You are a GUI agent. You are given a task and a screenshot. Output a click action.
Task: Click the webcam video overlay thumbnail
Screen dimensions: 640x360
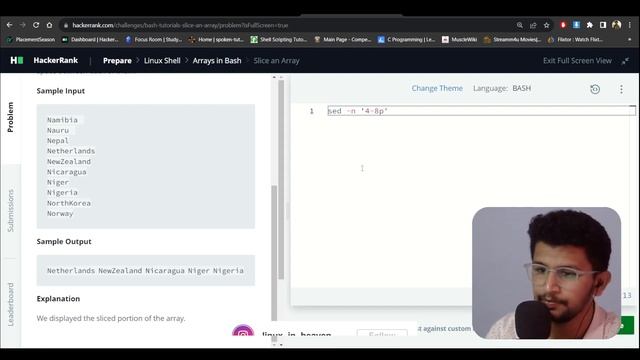point(547,273)
